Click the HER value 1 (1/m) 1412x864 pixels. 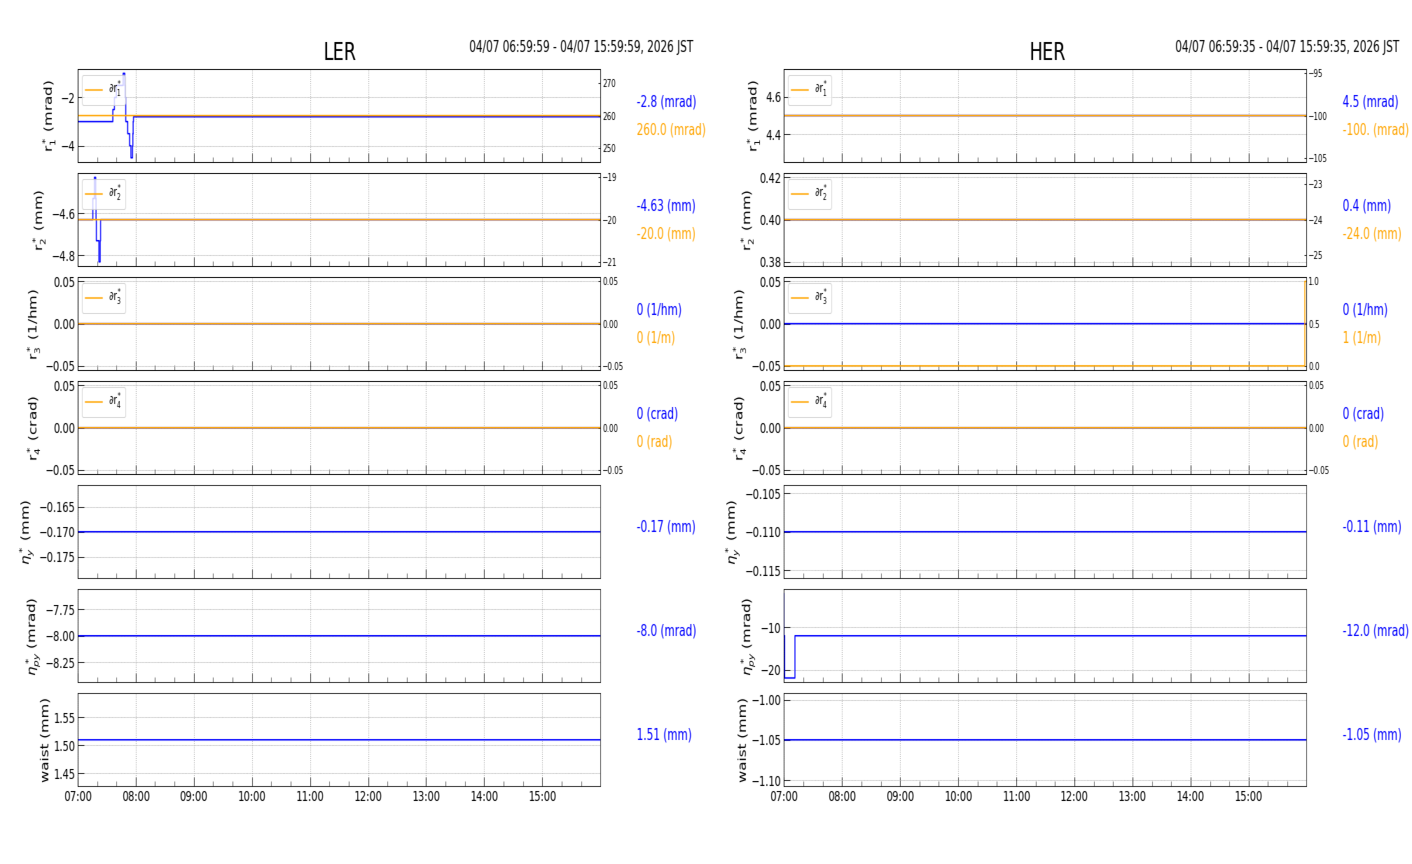pyautogui.click(x=1361, y=338)
